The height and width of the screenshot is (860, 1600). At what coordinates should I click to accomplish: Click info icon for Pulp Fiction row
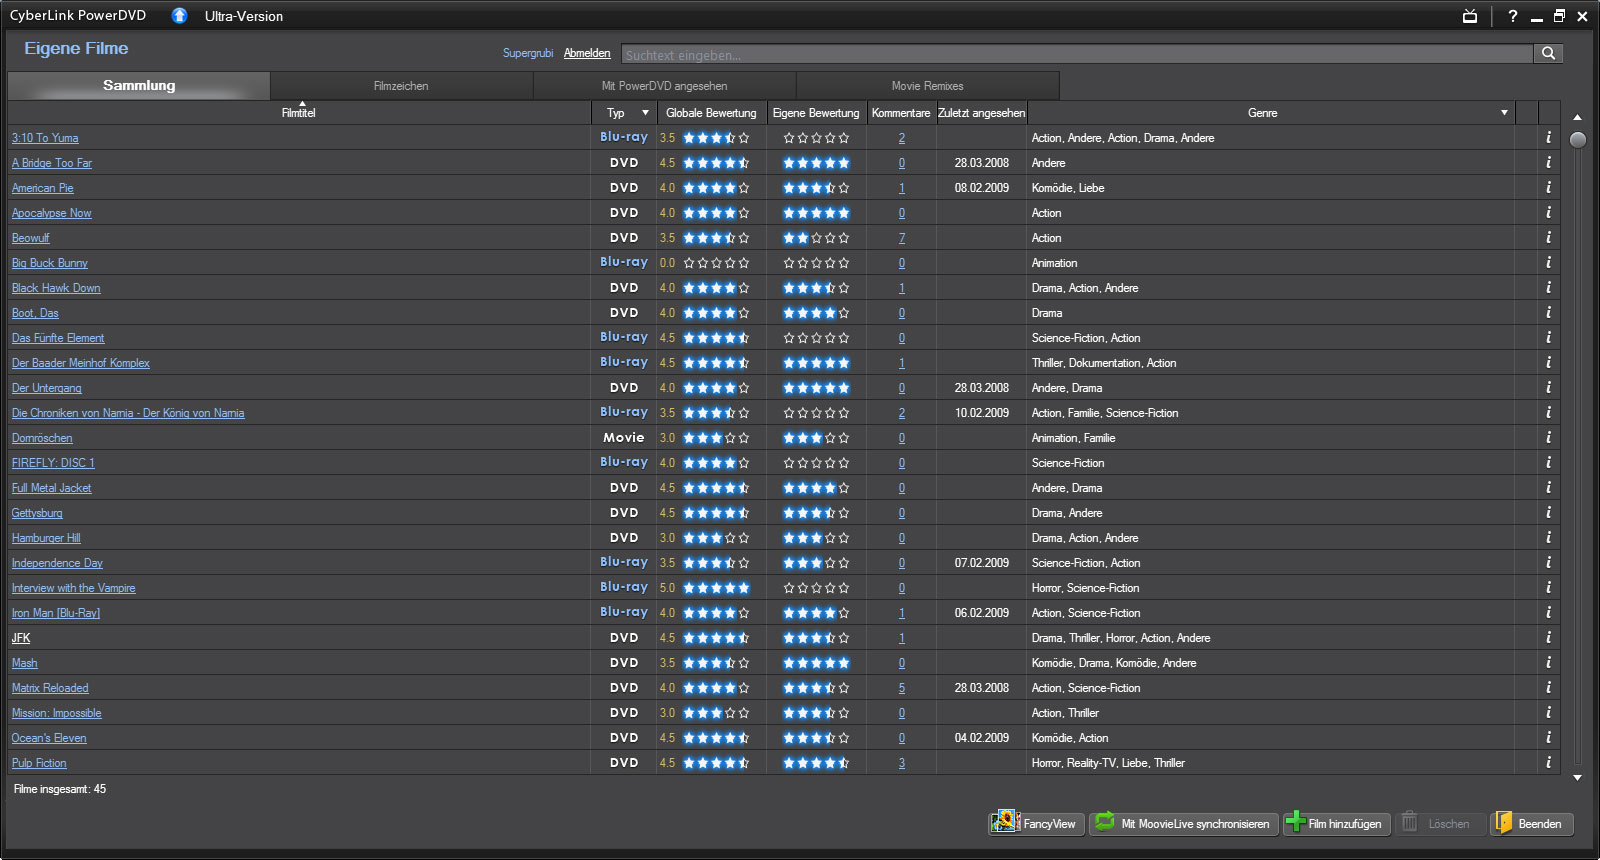[x=1548, y=763]
